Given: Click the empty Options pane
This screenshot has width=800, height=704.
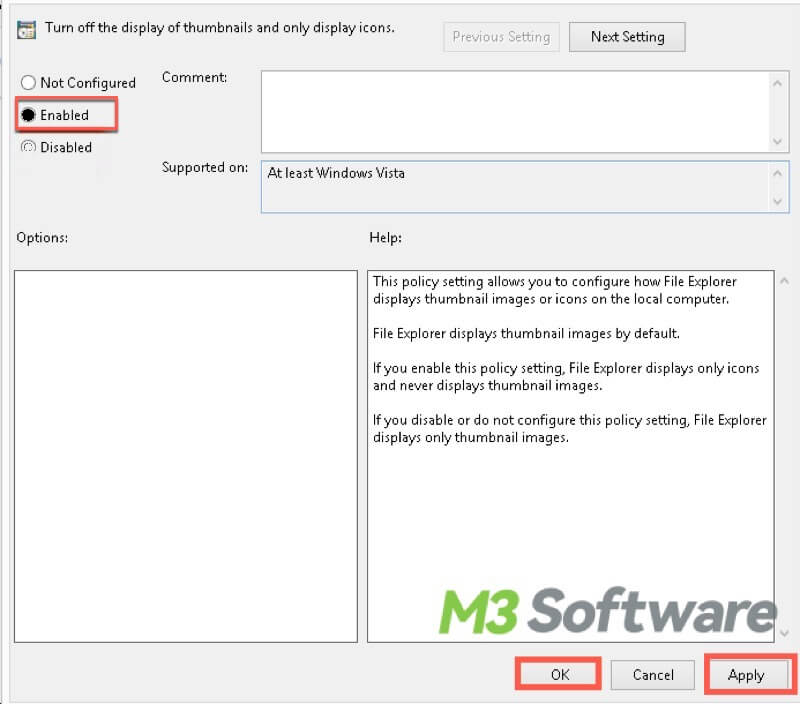Looking at the screenshot, I should [186, 456].
